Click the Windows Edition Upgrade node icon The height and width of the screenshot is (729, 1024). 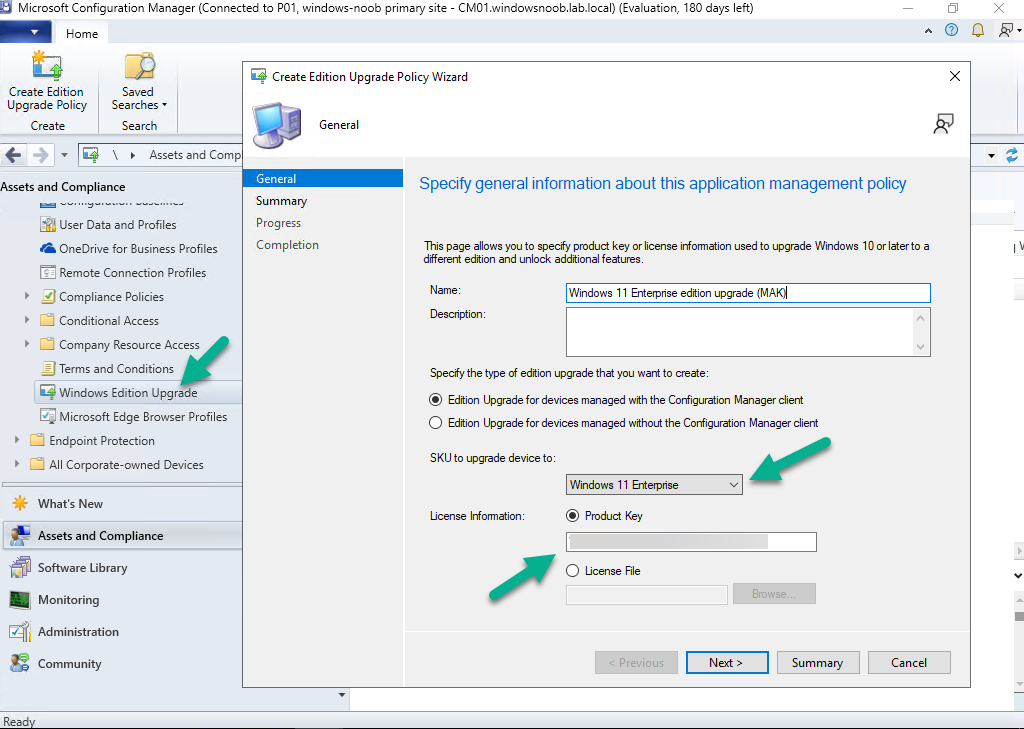[x=48, y=393]
